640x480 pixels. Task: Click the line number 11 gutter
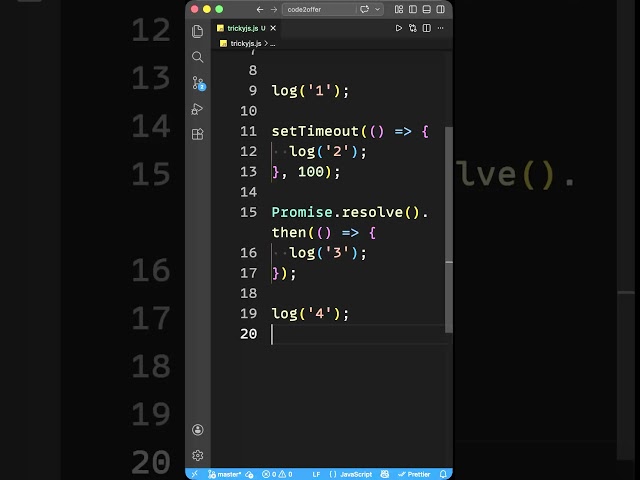(x=249, y=131)
